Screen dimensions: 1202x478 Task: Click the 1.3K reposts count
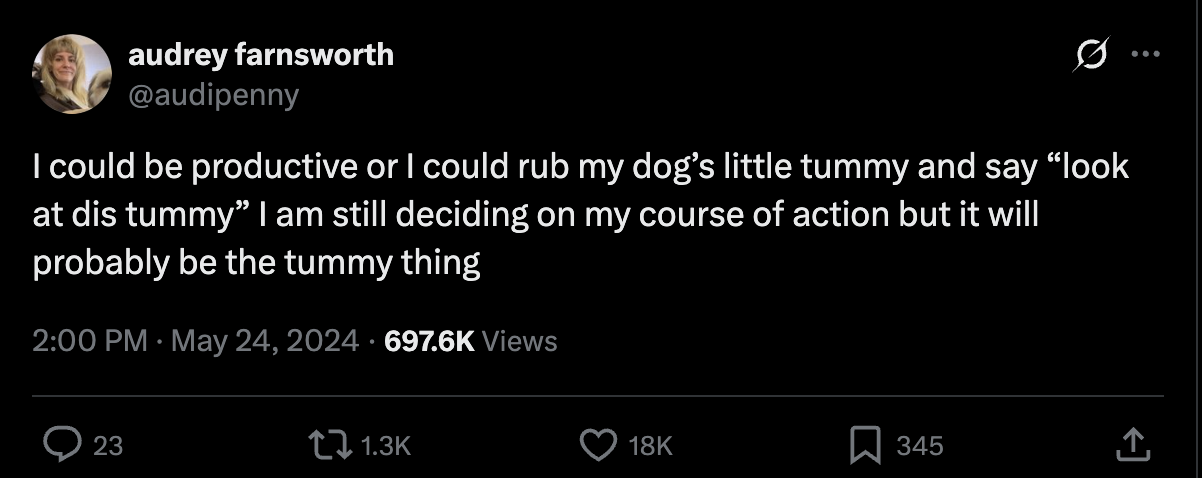point(384,445)
